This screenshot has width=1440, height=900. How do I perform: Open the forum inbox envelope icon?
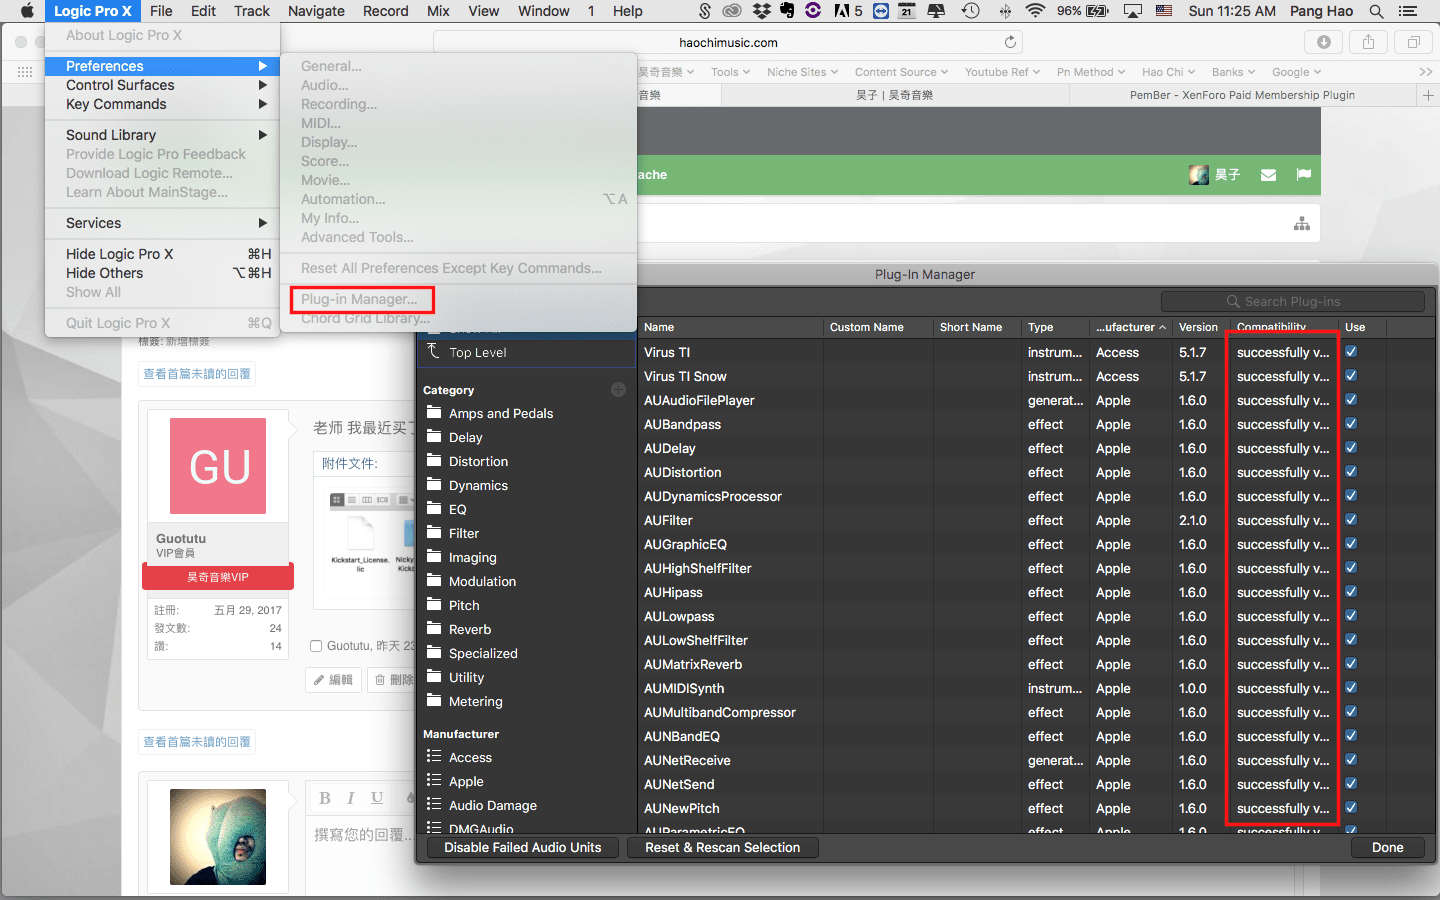point(1268,175)
